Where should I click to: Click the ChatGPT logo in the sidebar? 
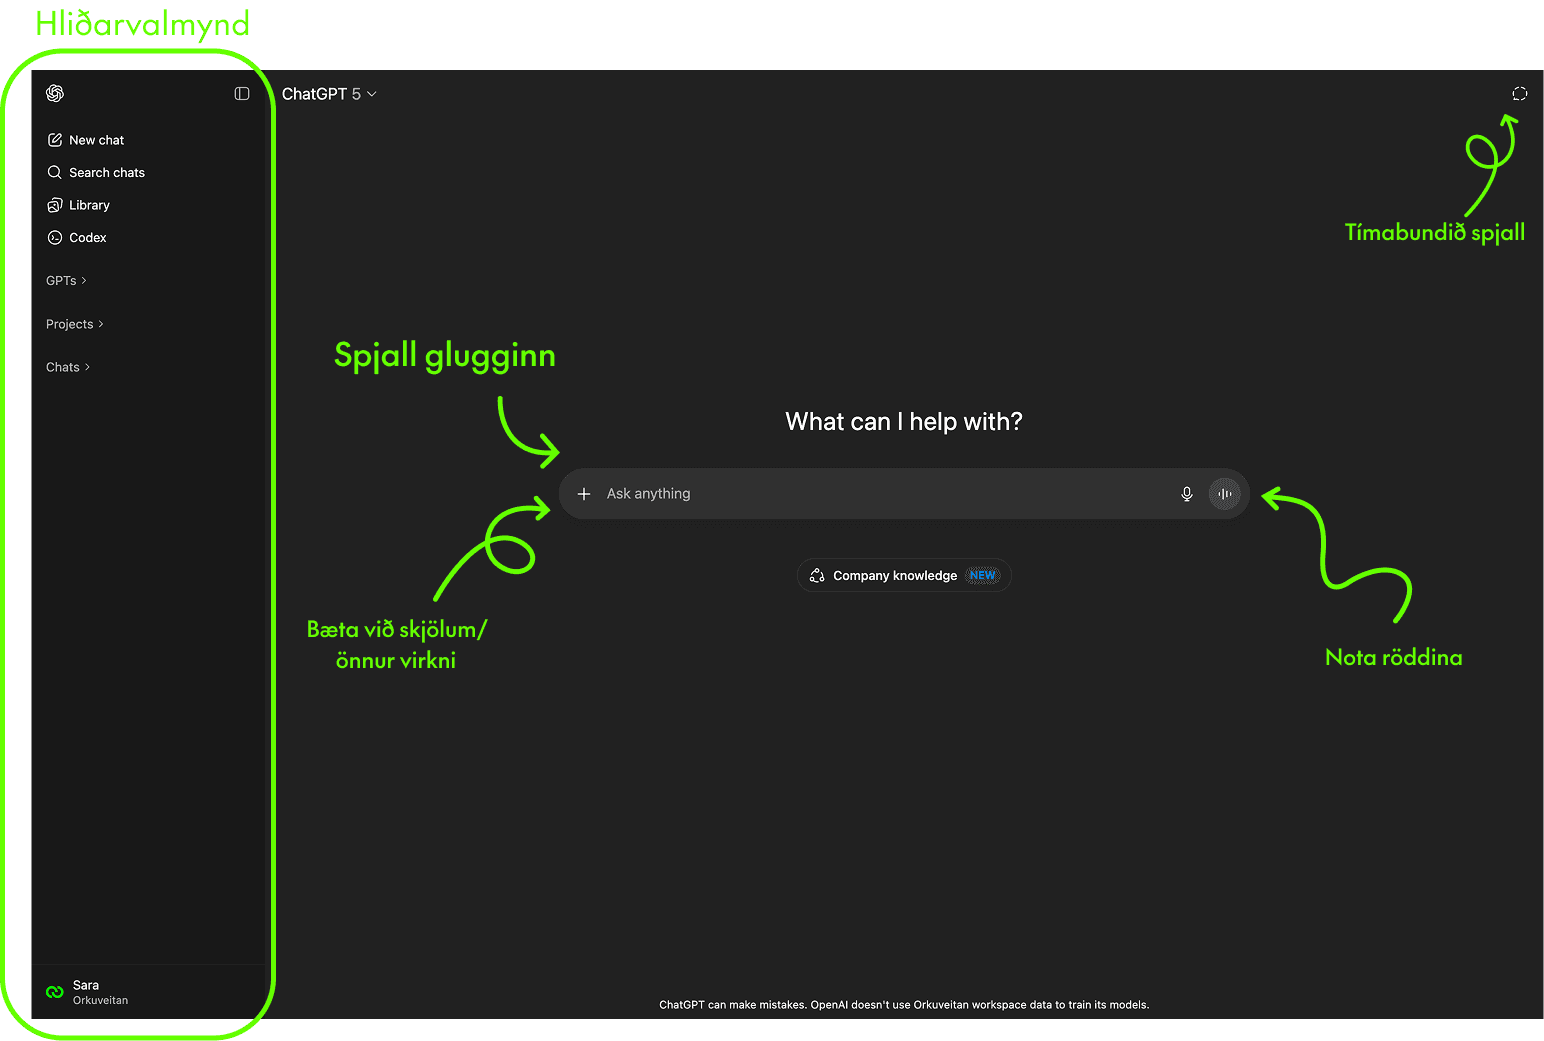(x=55, y=93)
